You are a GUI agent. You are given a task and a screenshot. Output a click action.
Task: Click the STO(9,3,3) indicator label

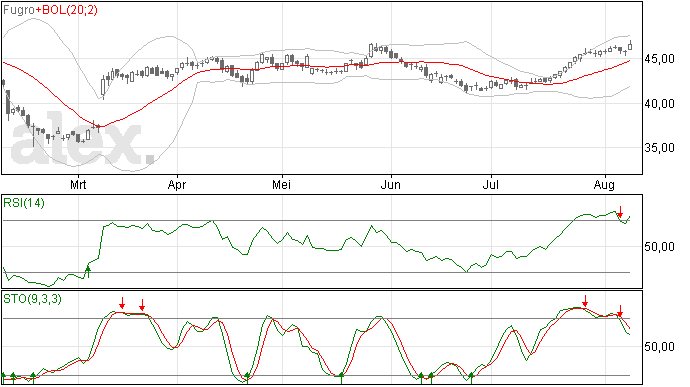click(32, 299)
